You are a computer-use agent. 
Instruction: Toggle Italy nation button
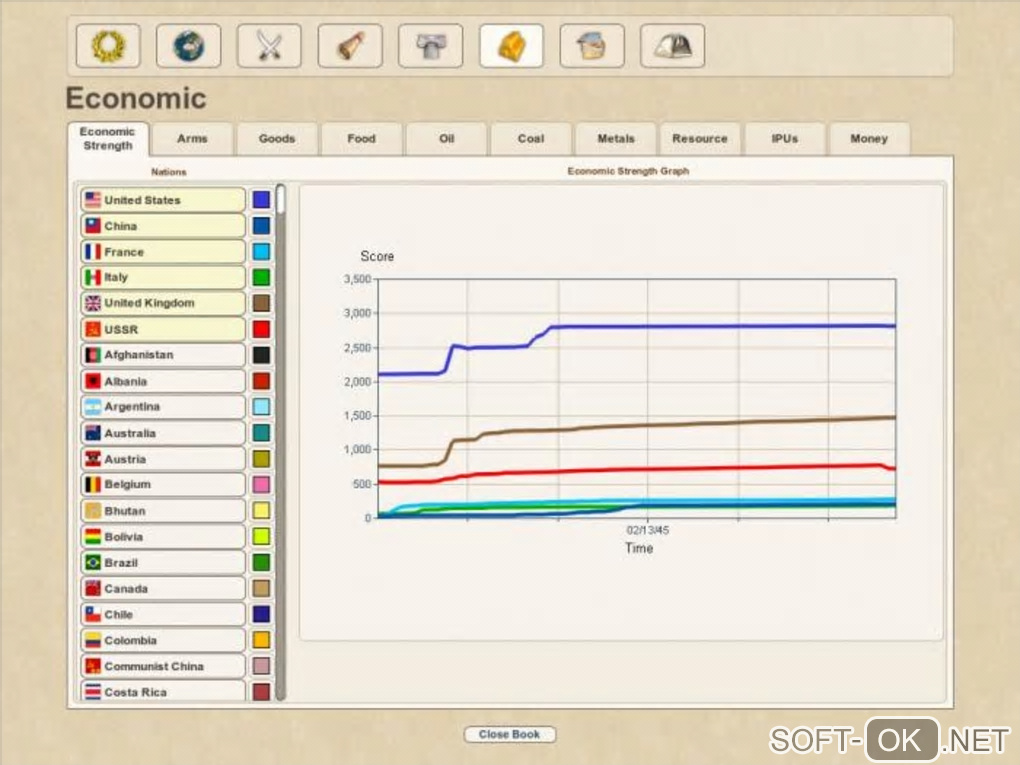(163, 277)
